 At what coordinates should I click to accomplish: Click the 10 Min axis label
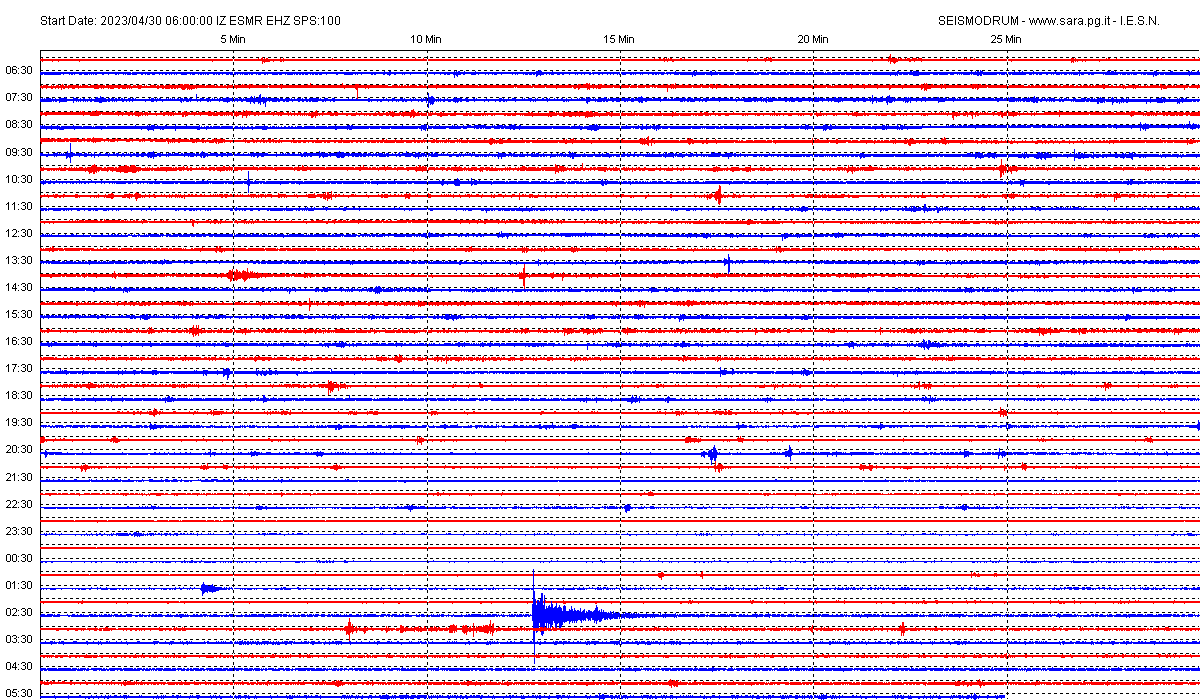click(427, 39)
